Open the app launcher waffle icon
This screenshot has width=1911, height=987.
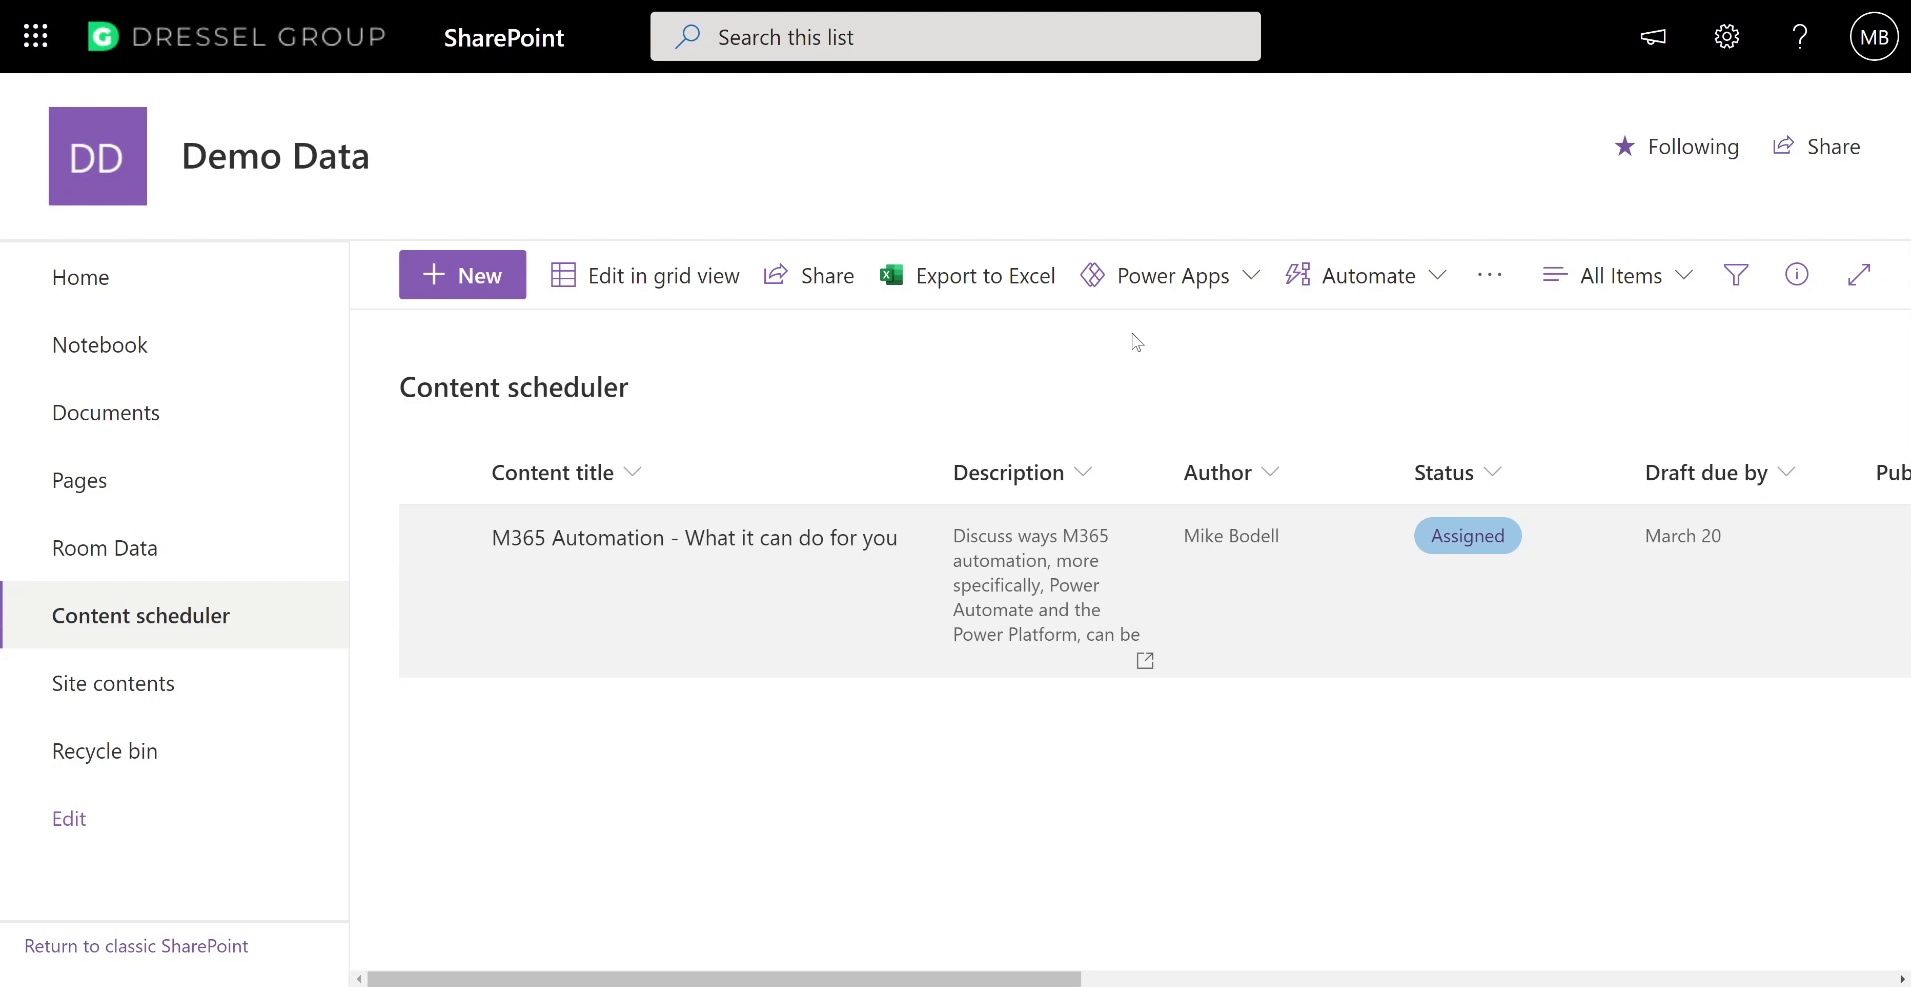tap(35, 36)
